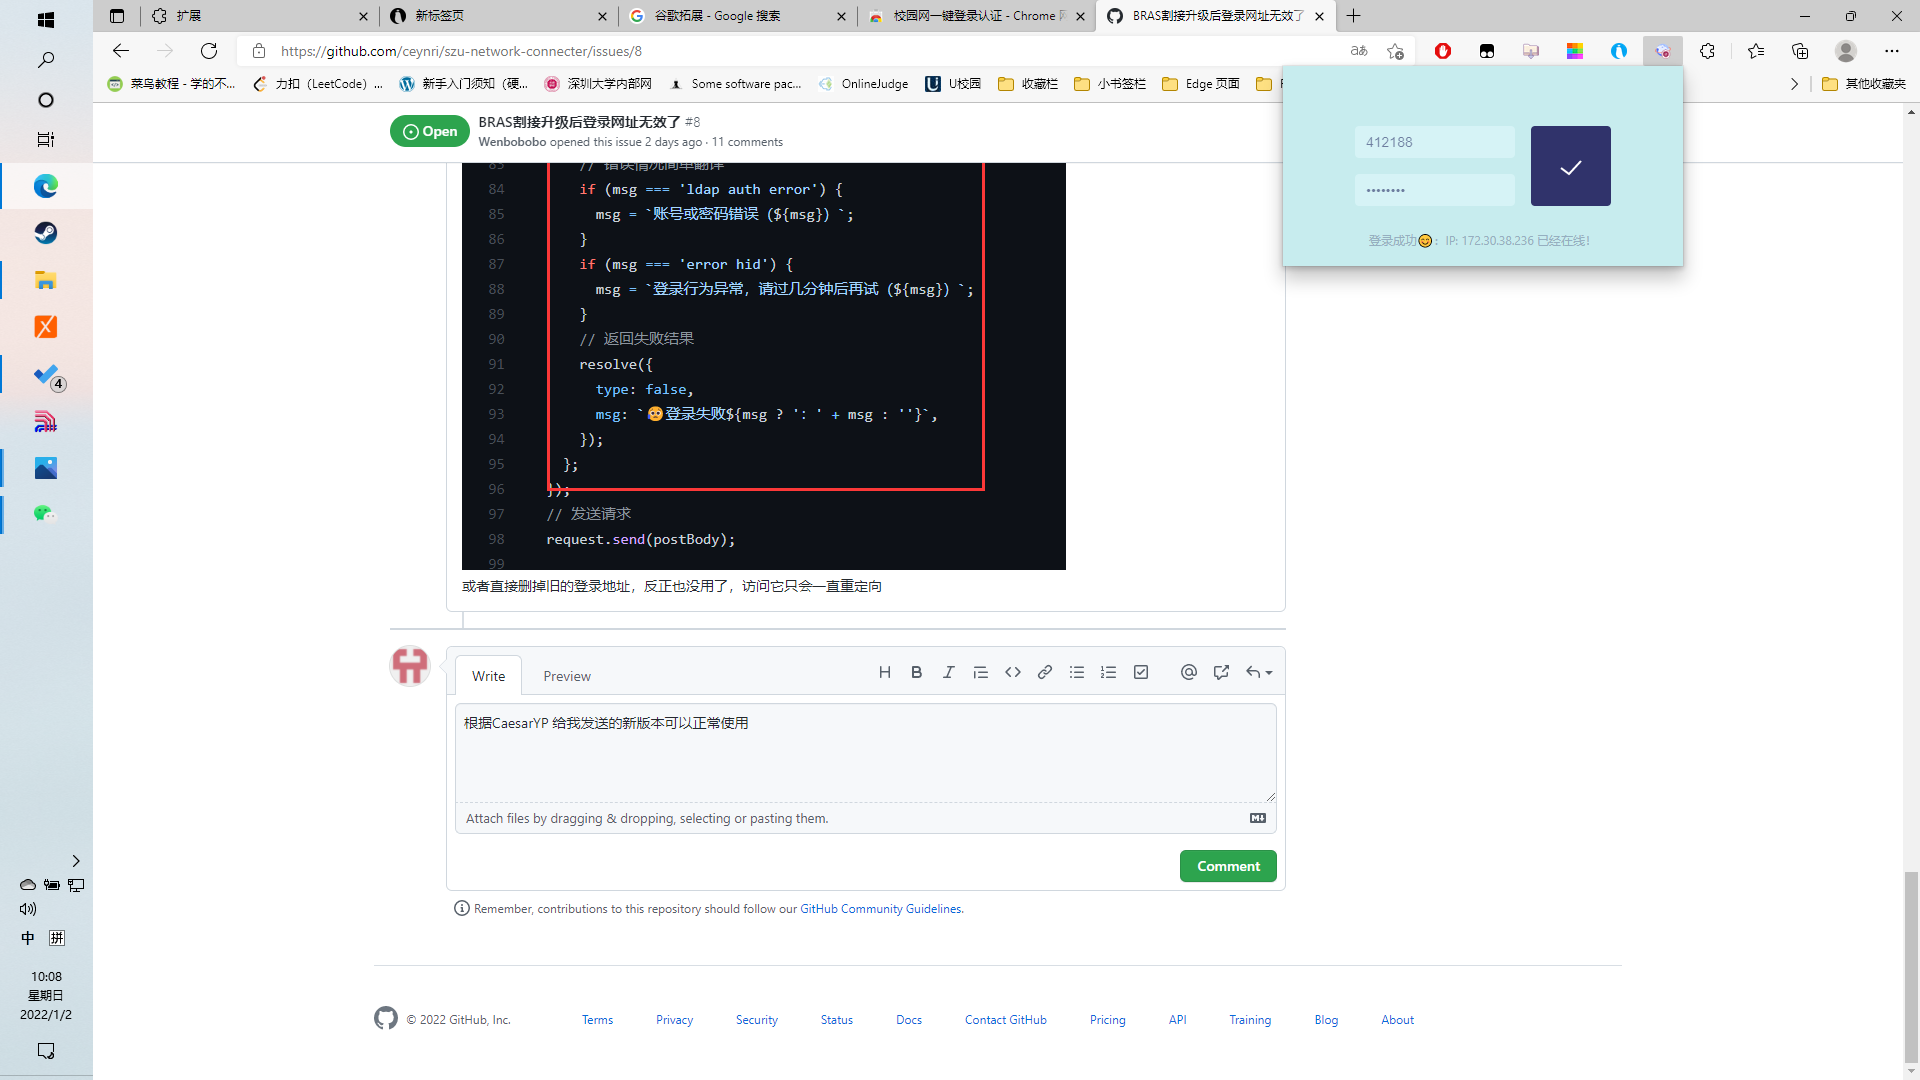The height and width of the screenshot is (1080, 1920).
Task: Directly mention a user with @ icon
Action: click(1188, 671)
